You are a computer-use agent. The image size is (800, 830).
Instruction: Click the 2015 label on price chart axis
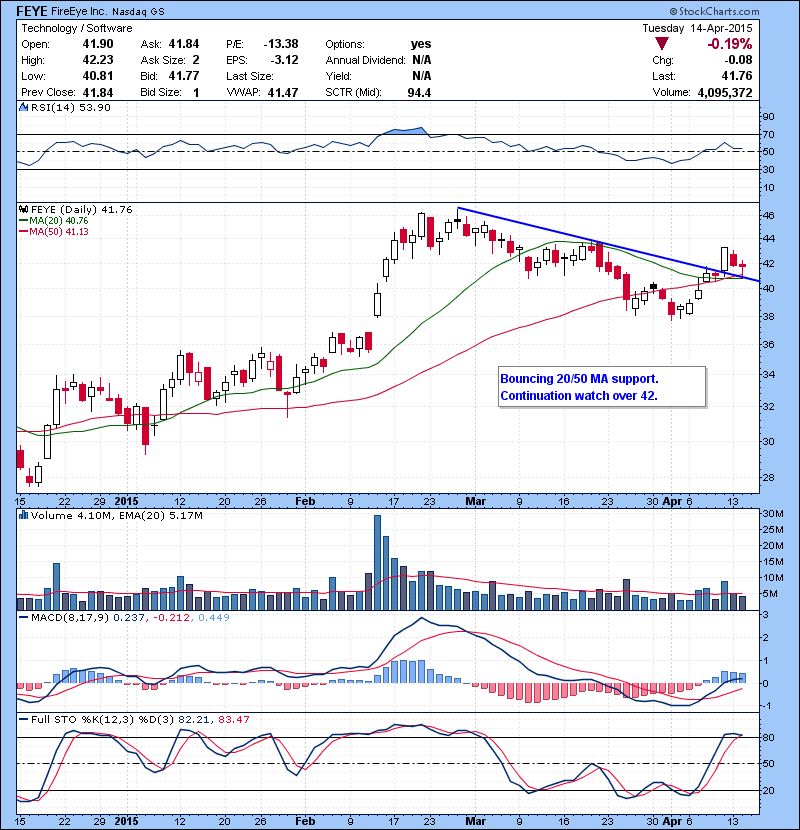coord(126,501)
